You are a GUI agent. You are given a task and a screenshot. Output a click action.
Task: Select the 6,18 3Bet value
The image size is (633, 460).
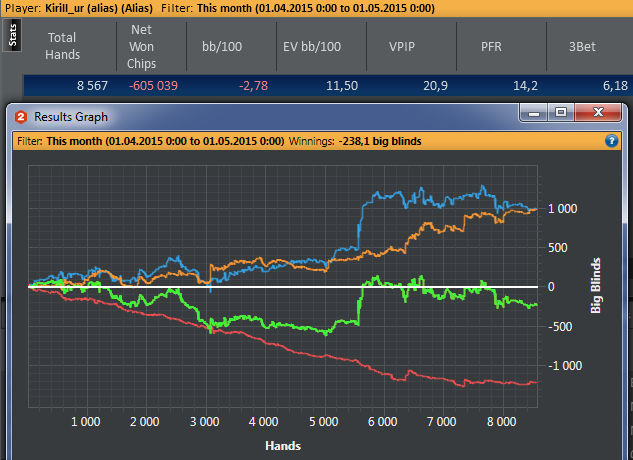click(x=615, y=86)
